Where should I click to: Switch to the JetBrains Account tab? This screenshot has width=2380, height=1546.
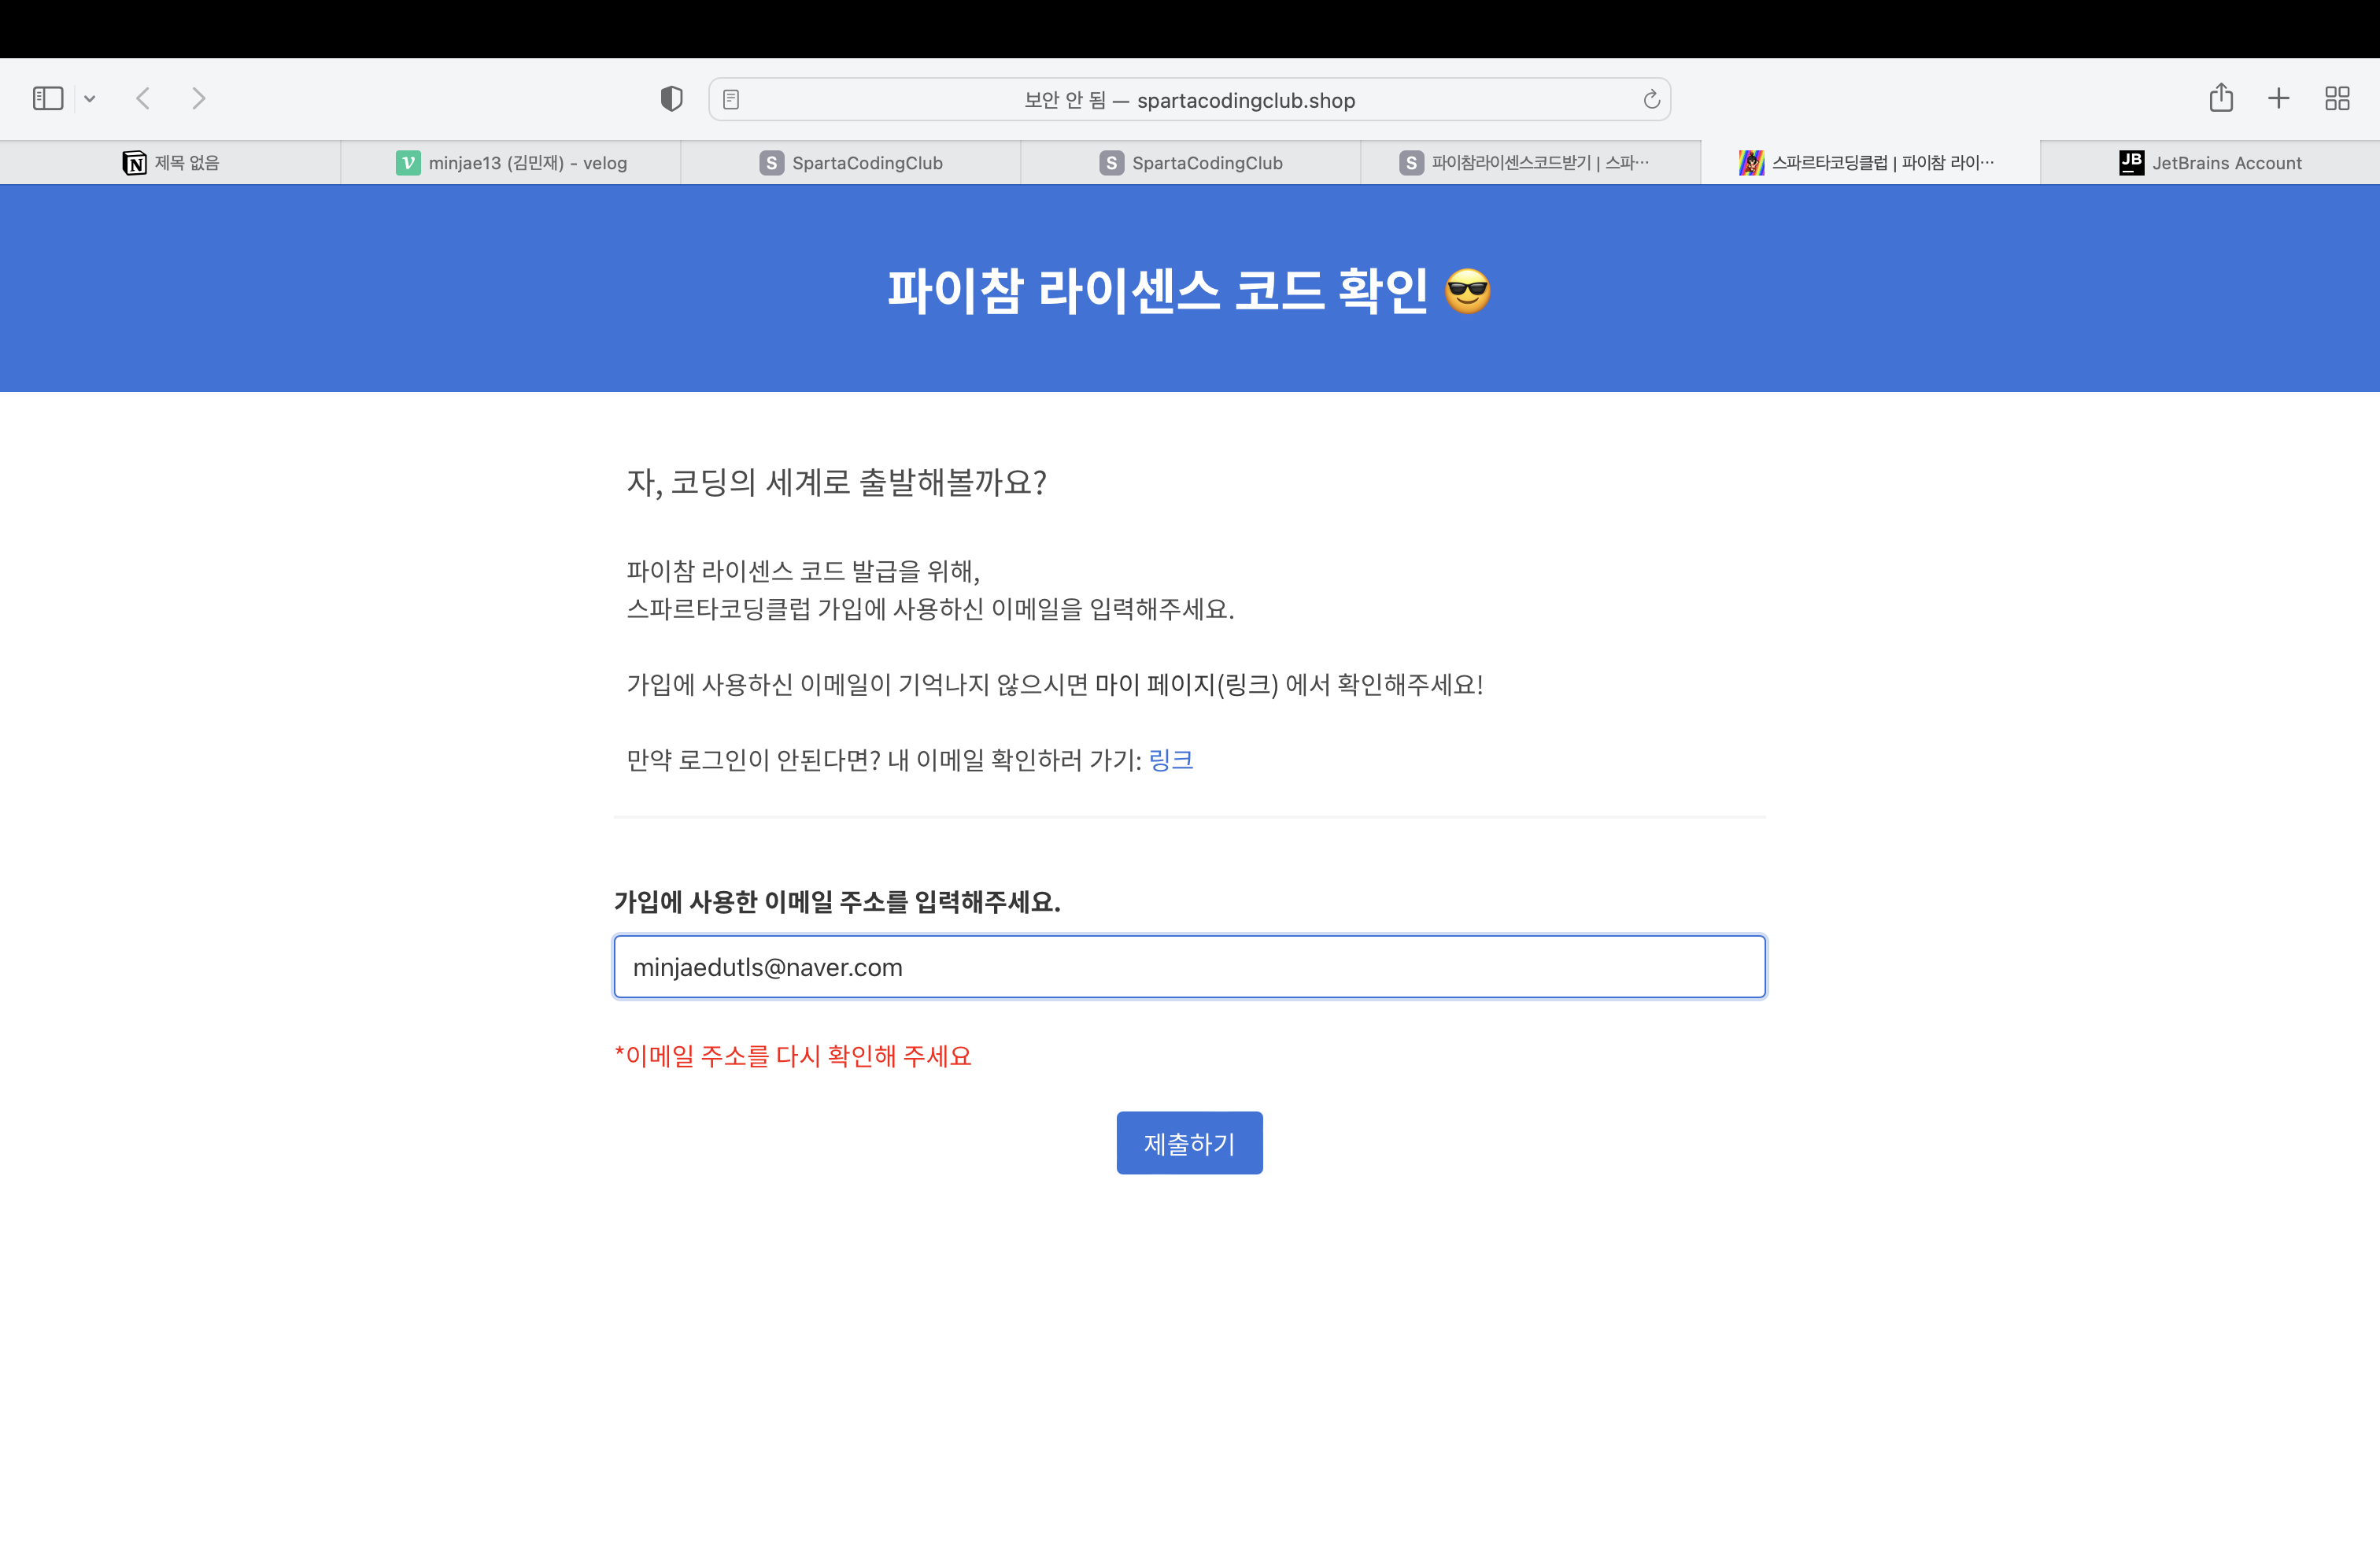2210,162
